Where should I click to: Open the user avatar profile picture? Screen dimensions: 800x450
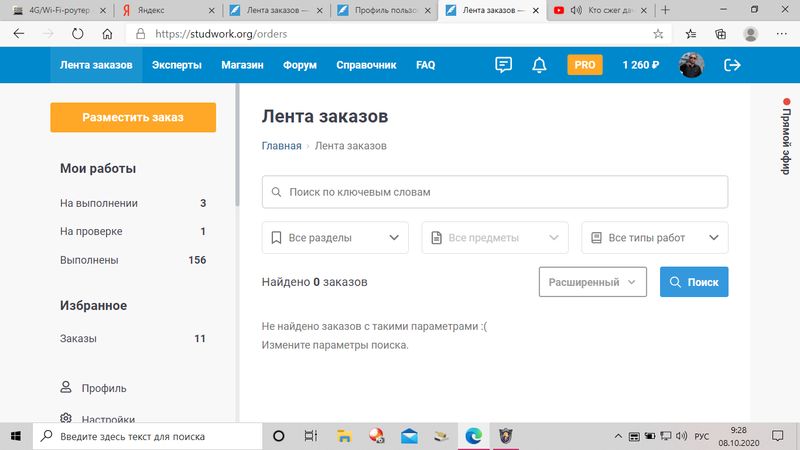[691, 65]
